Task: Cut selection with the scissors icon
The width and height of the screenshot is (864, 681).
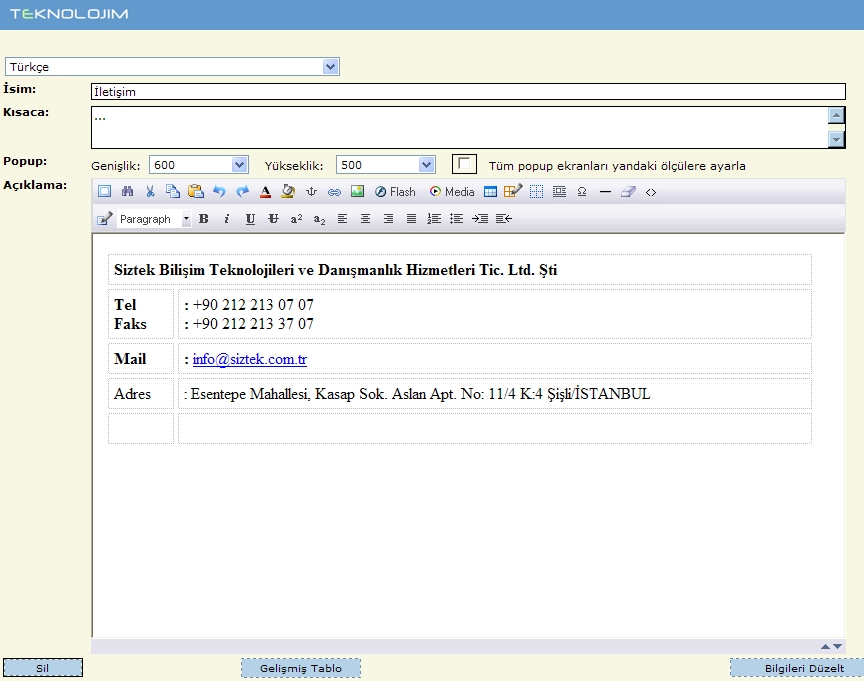Action: [150, 191]
